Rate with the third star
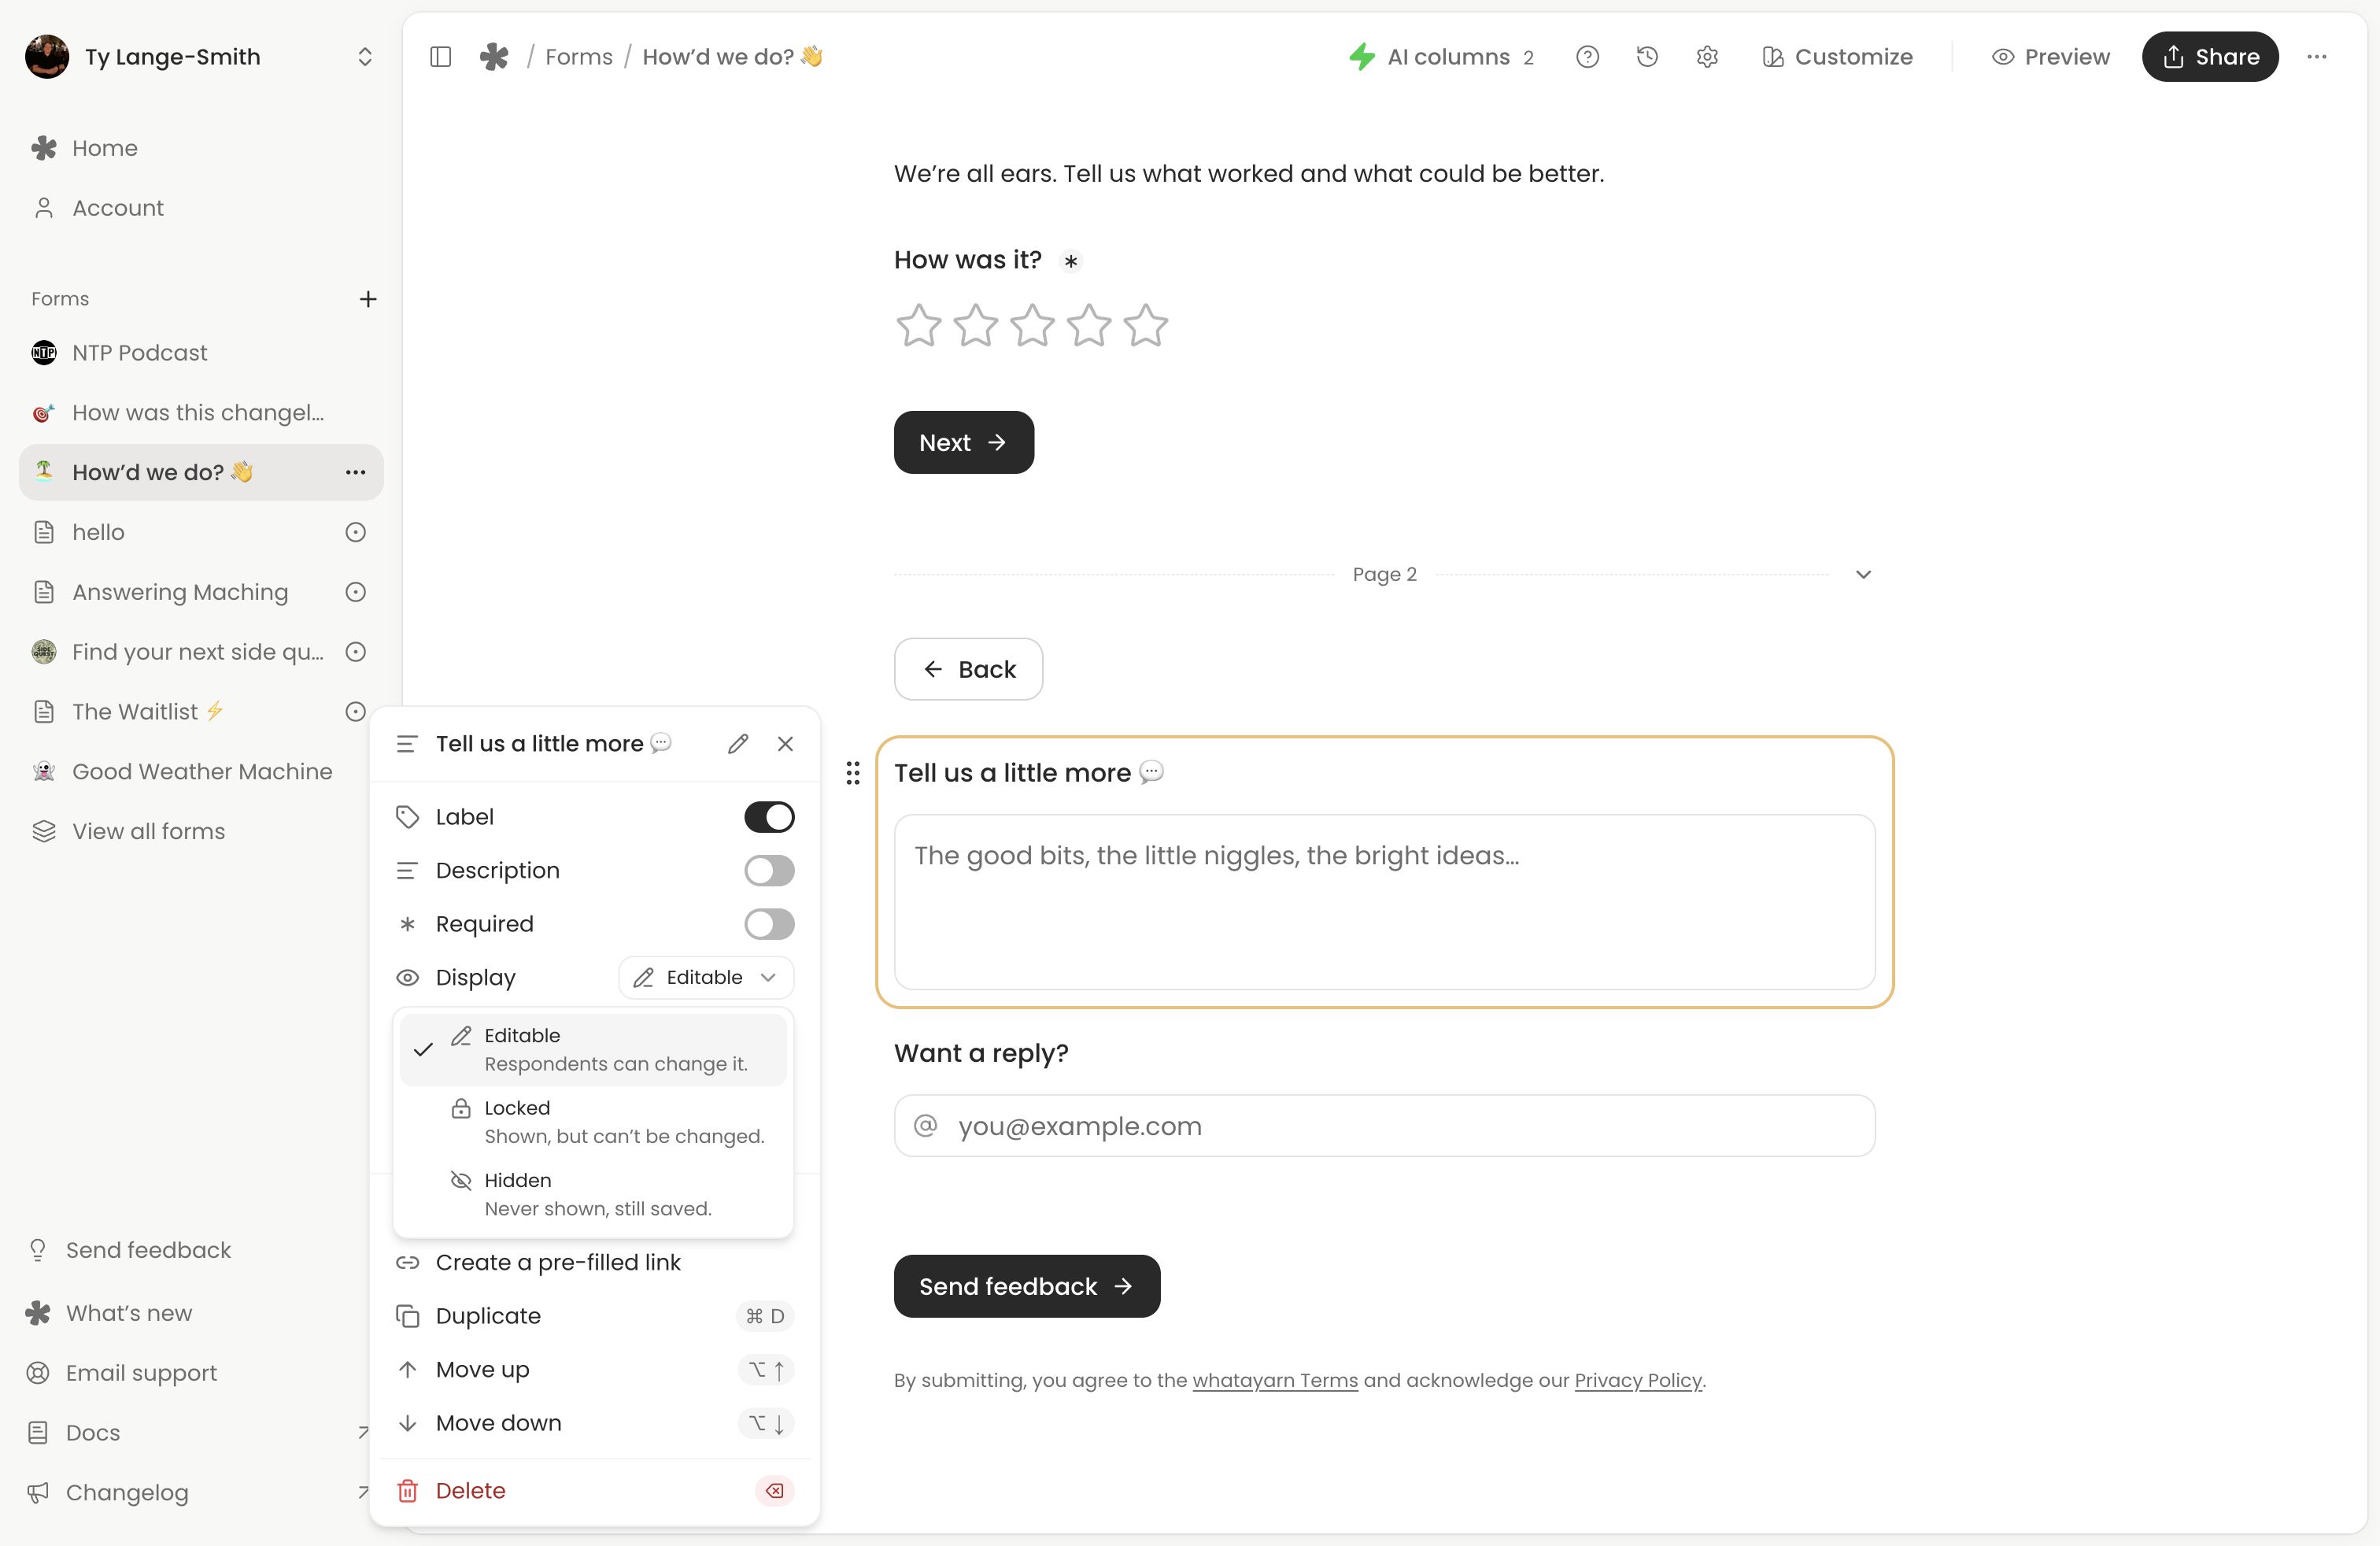Viewport: 2380px width, 1546px height. (x=1032, y=325)
